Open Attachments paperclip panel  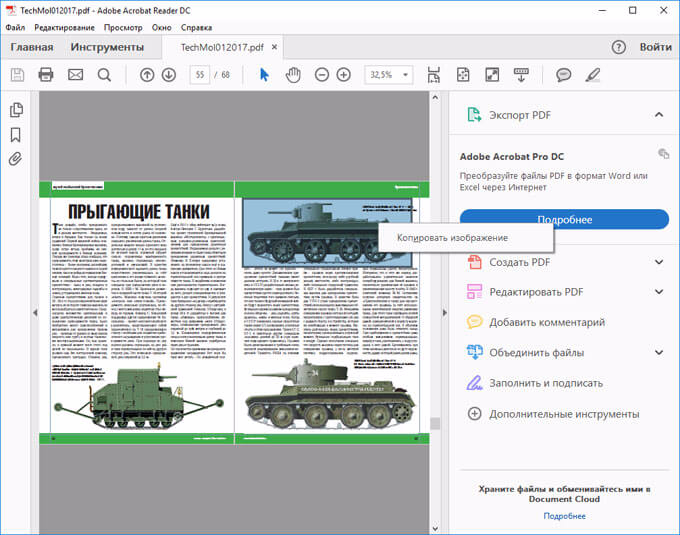tap(15, 159)
